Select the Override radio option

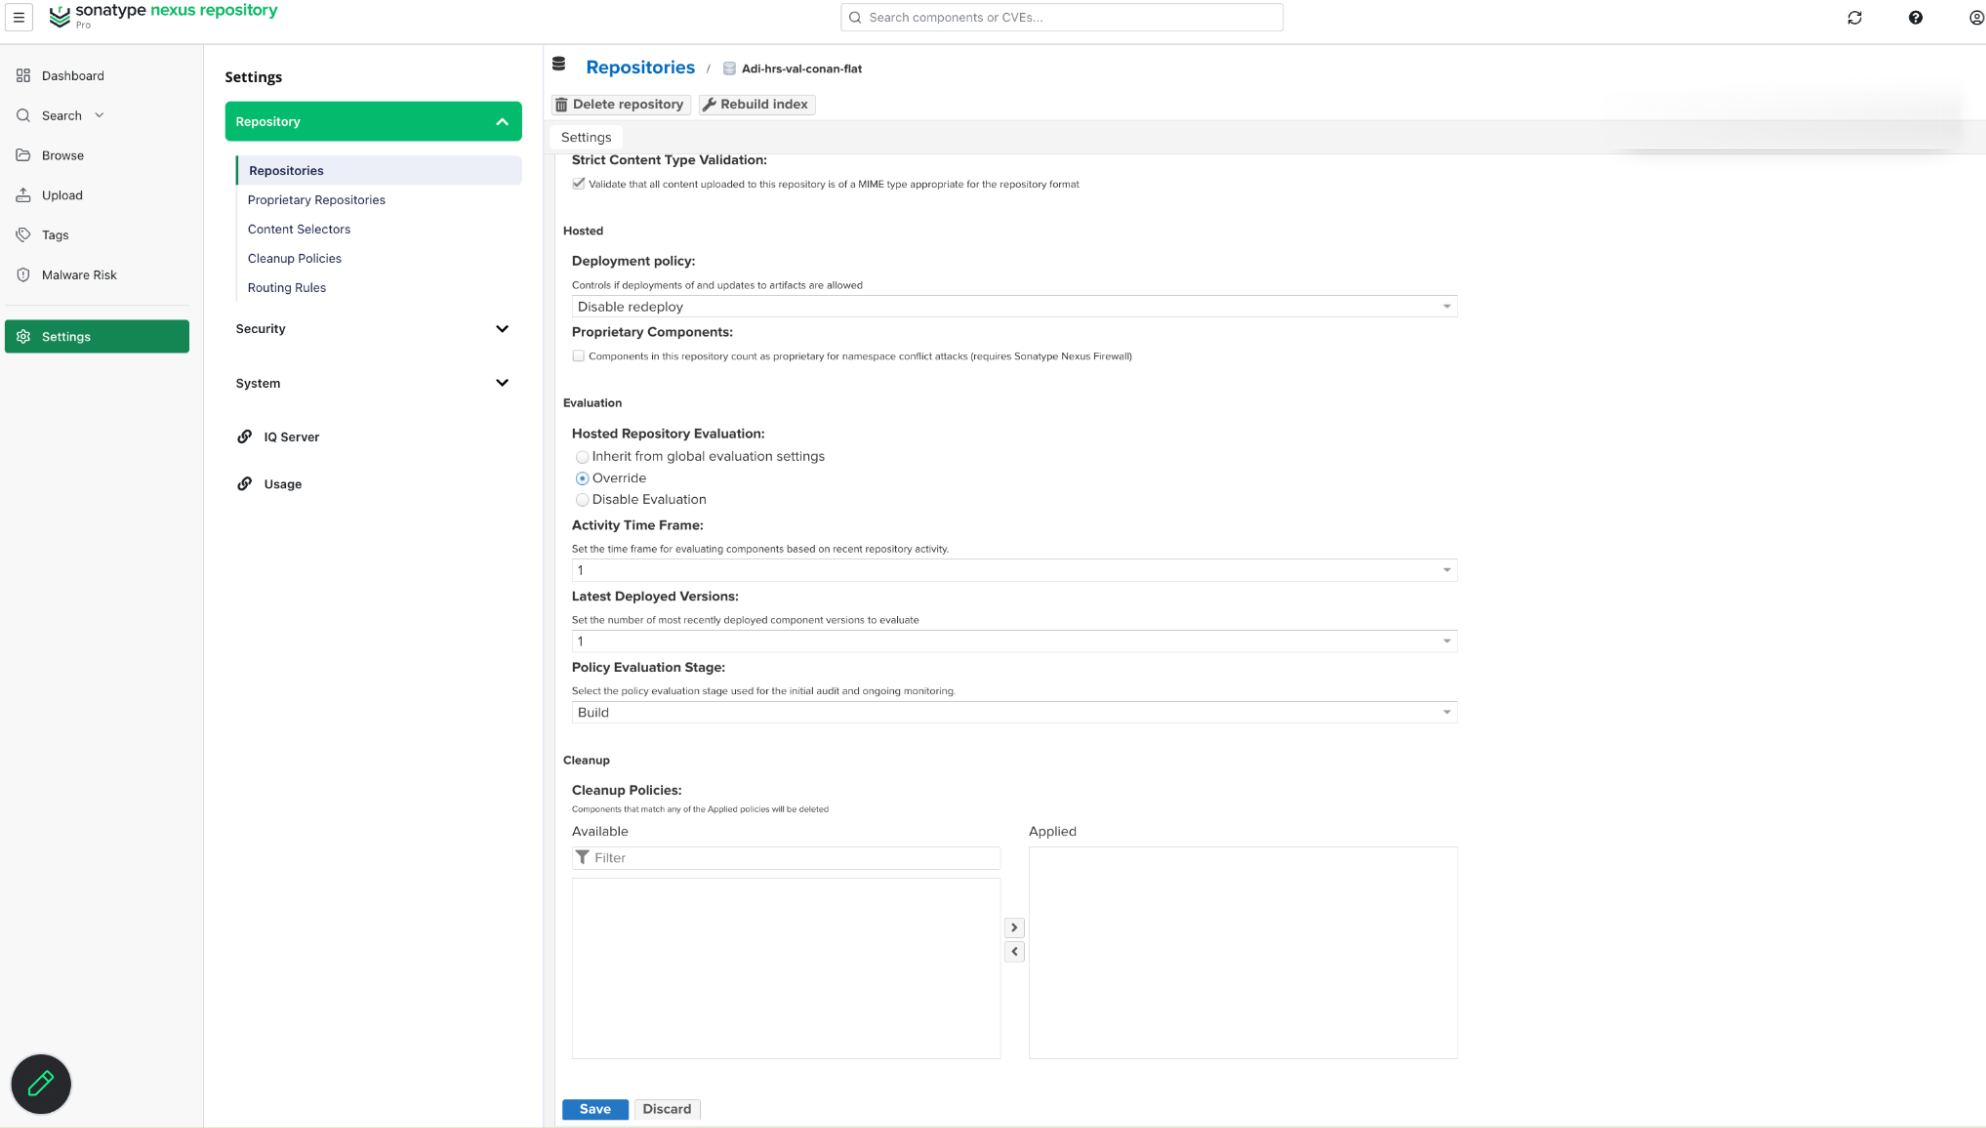coord(582,479)
